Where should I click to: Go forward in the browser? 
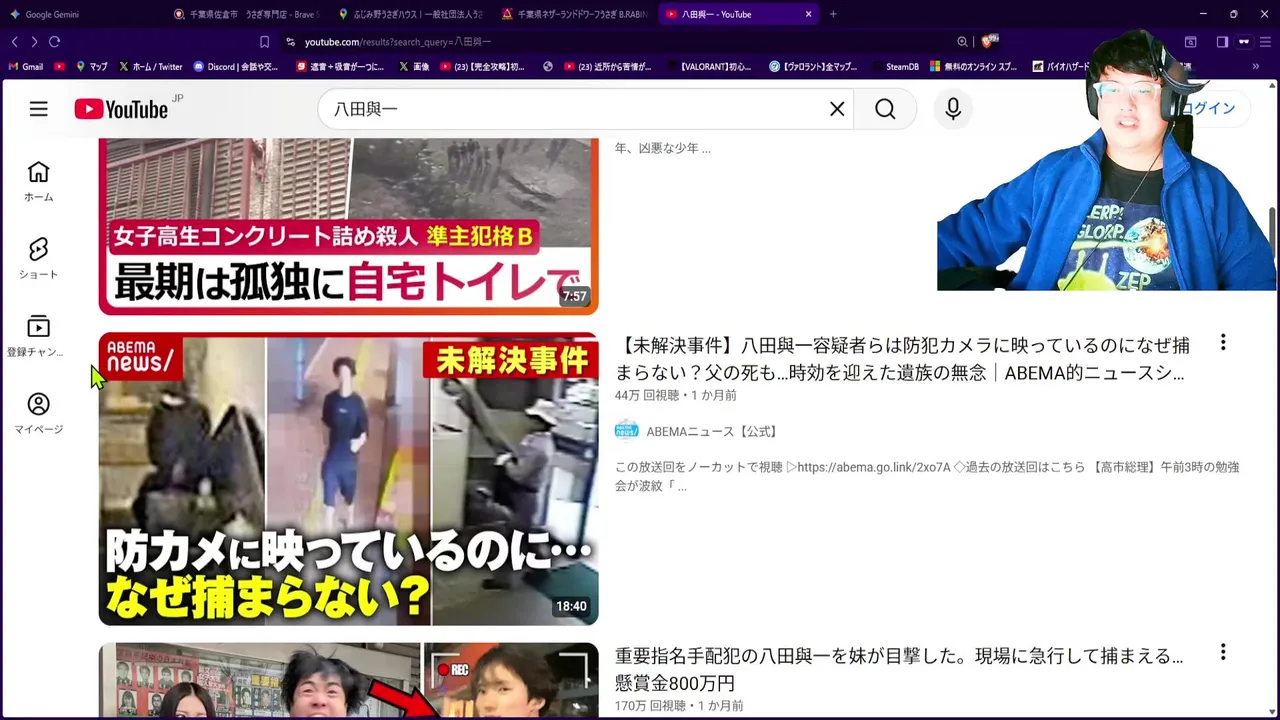(x=34, y=41)
